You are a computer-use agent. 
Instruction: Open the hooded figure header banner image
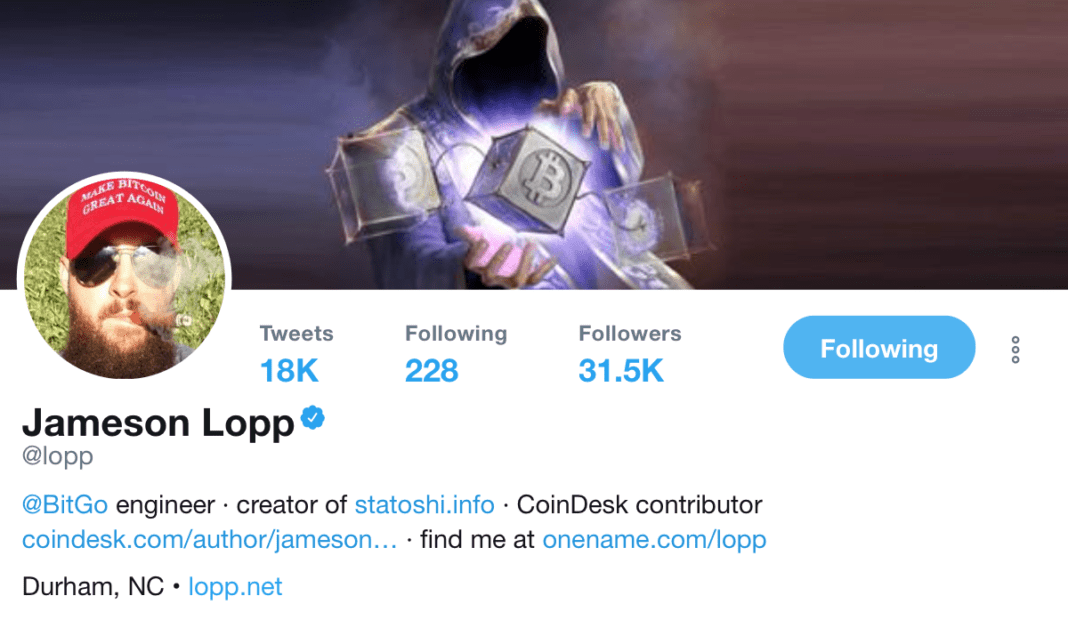[x=534, y=144]
